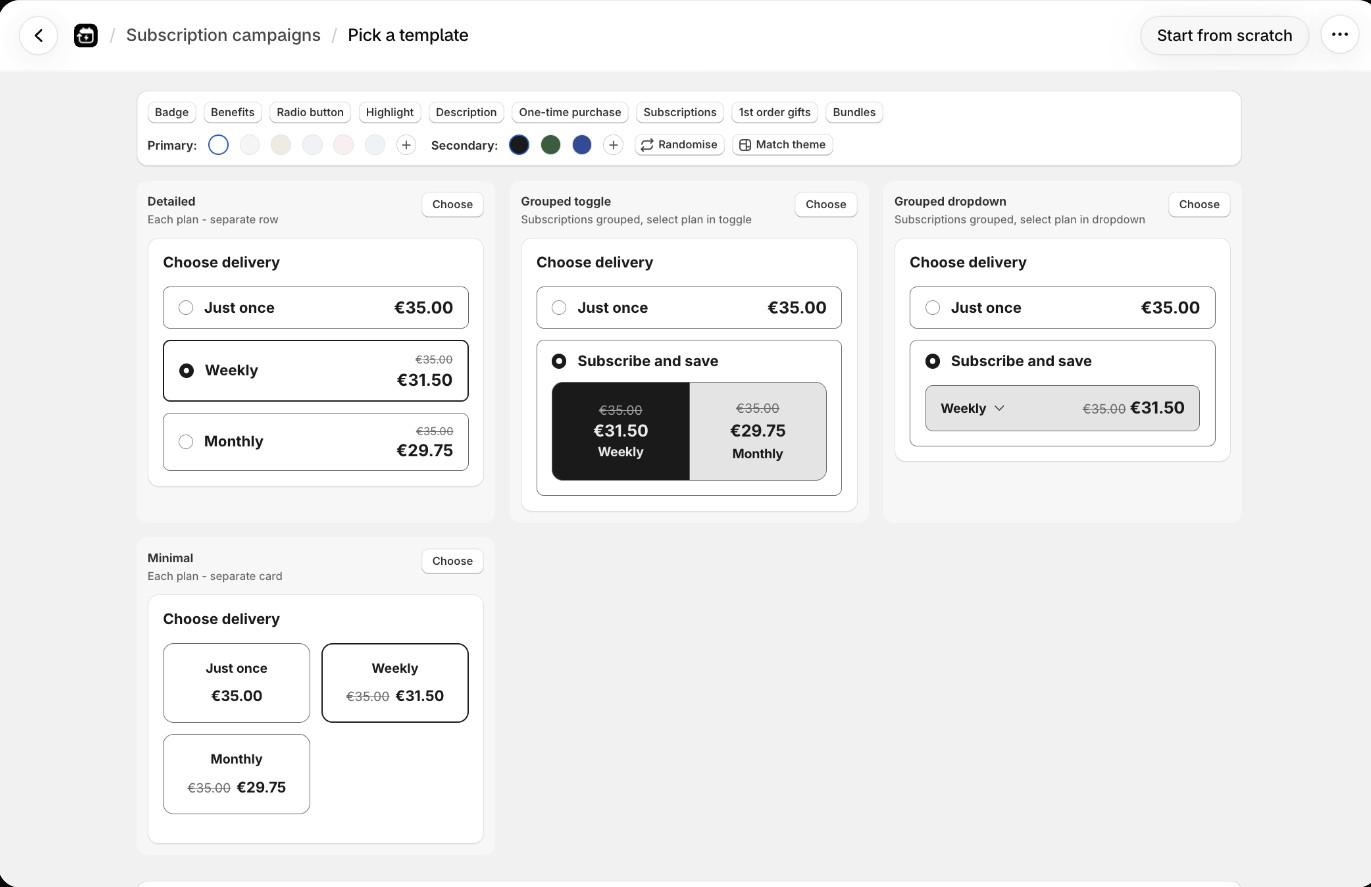Viewport: 1371px width, 887px height.
Task: Switch to Monthly in the Grouped toggle
Action: [x=758, y=431]
